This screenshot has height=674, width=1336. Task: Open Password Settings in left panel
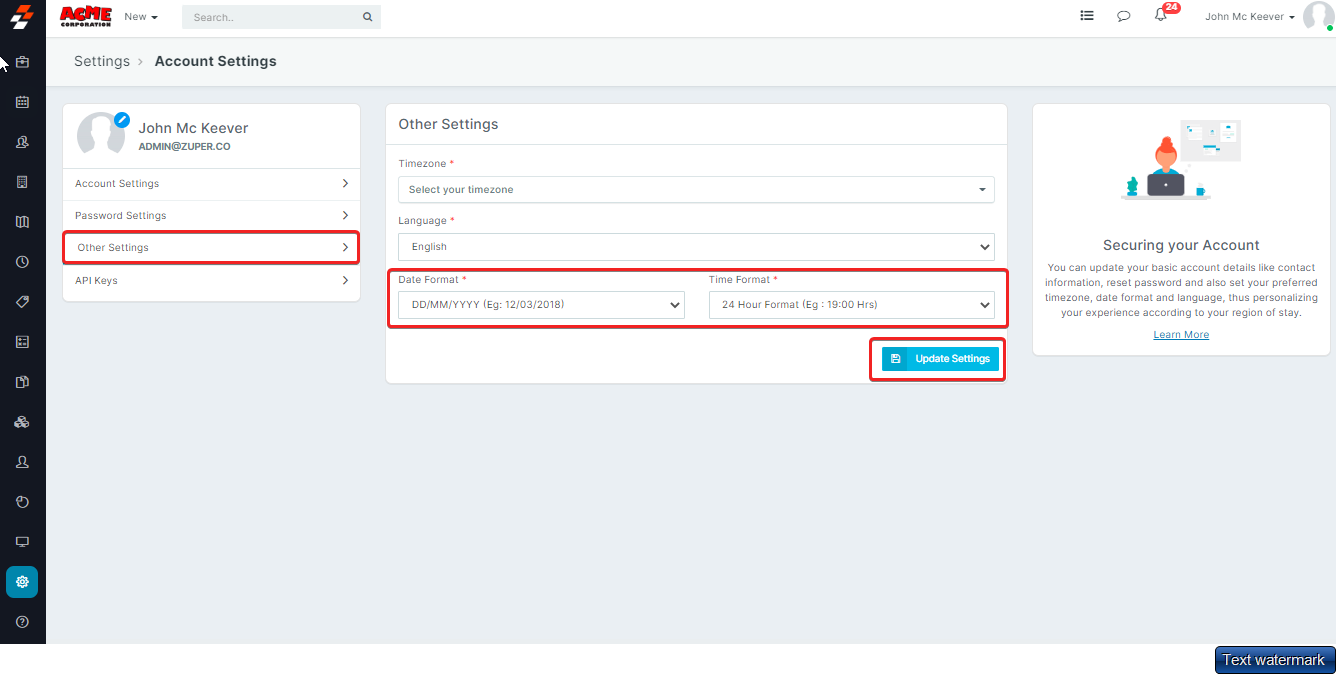point(211,216)
